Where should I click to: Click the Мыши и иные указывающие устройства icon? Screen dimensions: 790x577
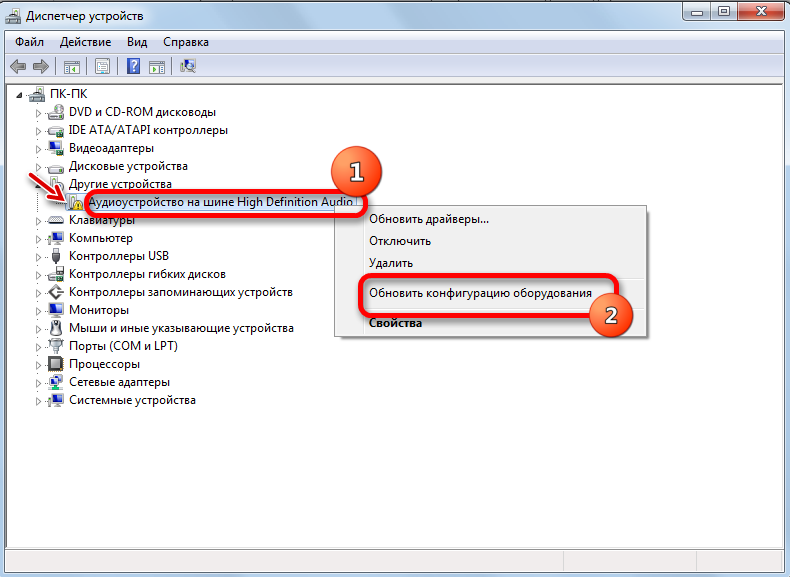[x=55, y=328]
